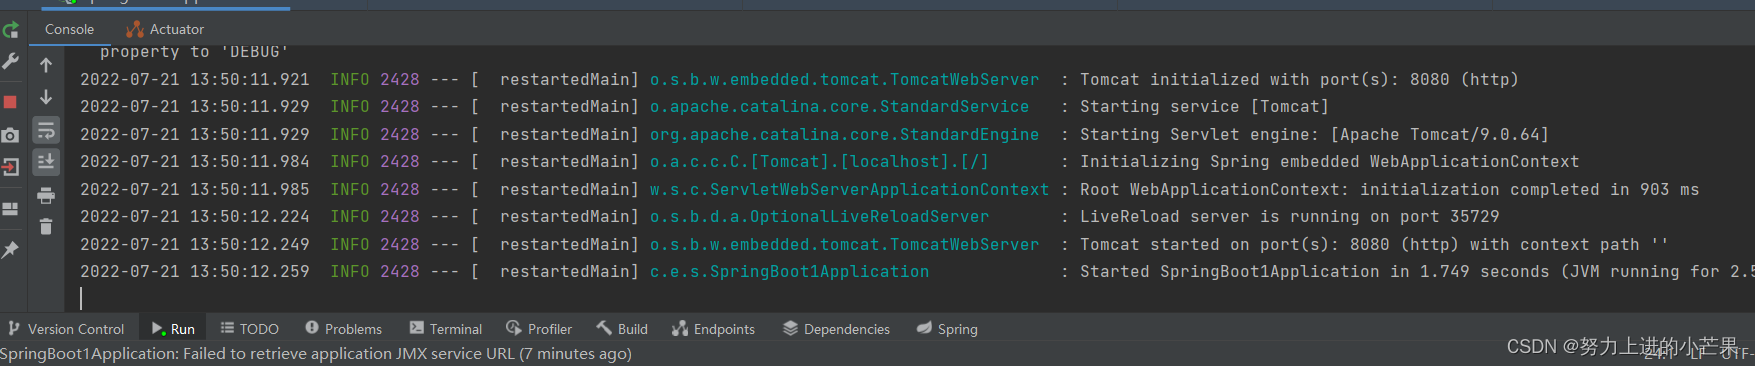
Task: Toggle soft-wrap for console output
Action: point(46,131)
